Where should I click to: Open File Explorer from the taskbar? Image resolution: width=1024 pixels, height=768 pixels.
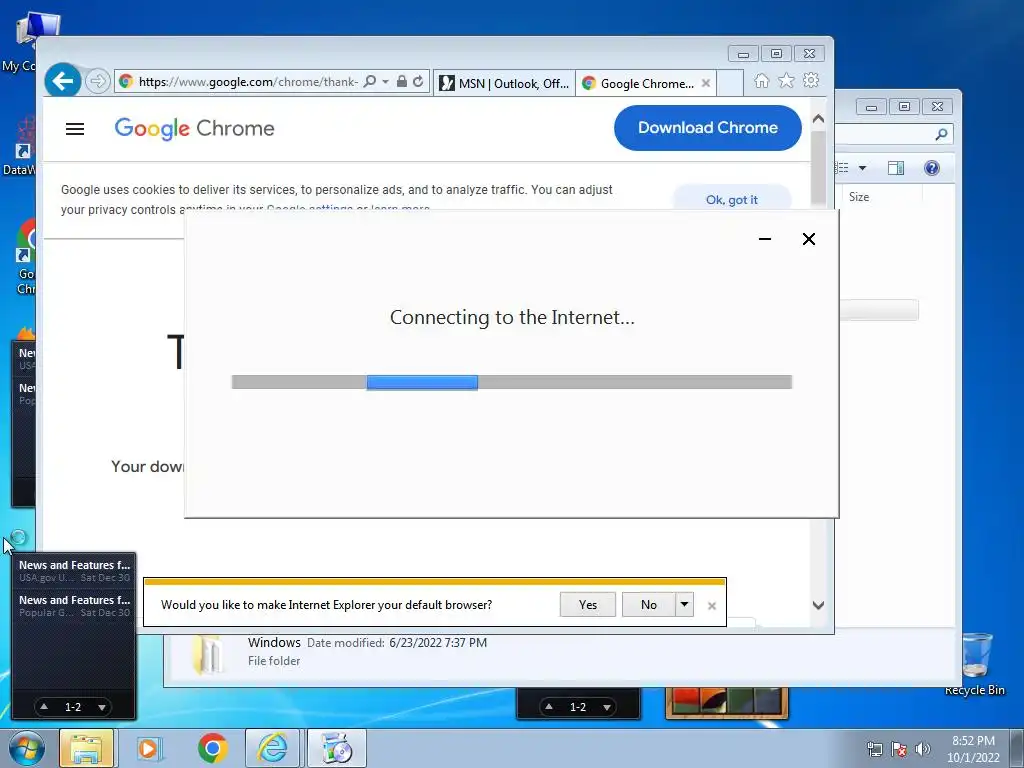pyautogui.click(x=86, y=748)
